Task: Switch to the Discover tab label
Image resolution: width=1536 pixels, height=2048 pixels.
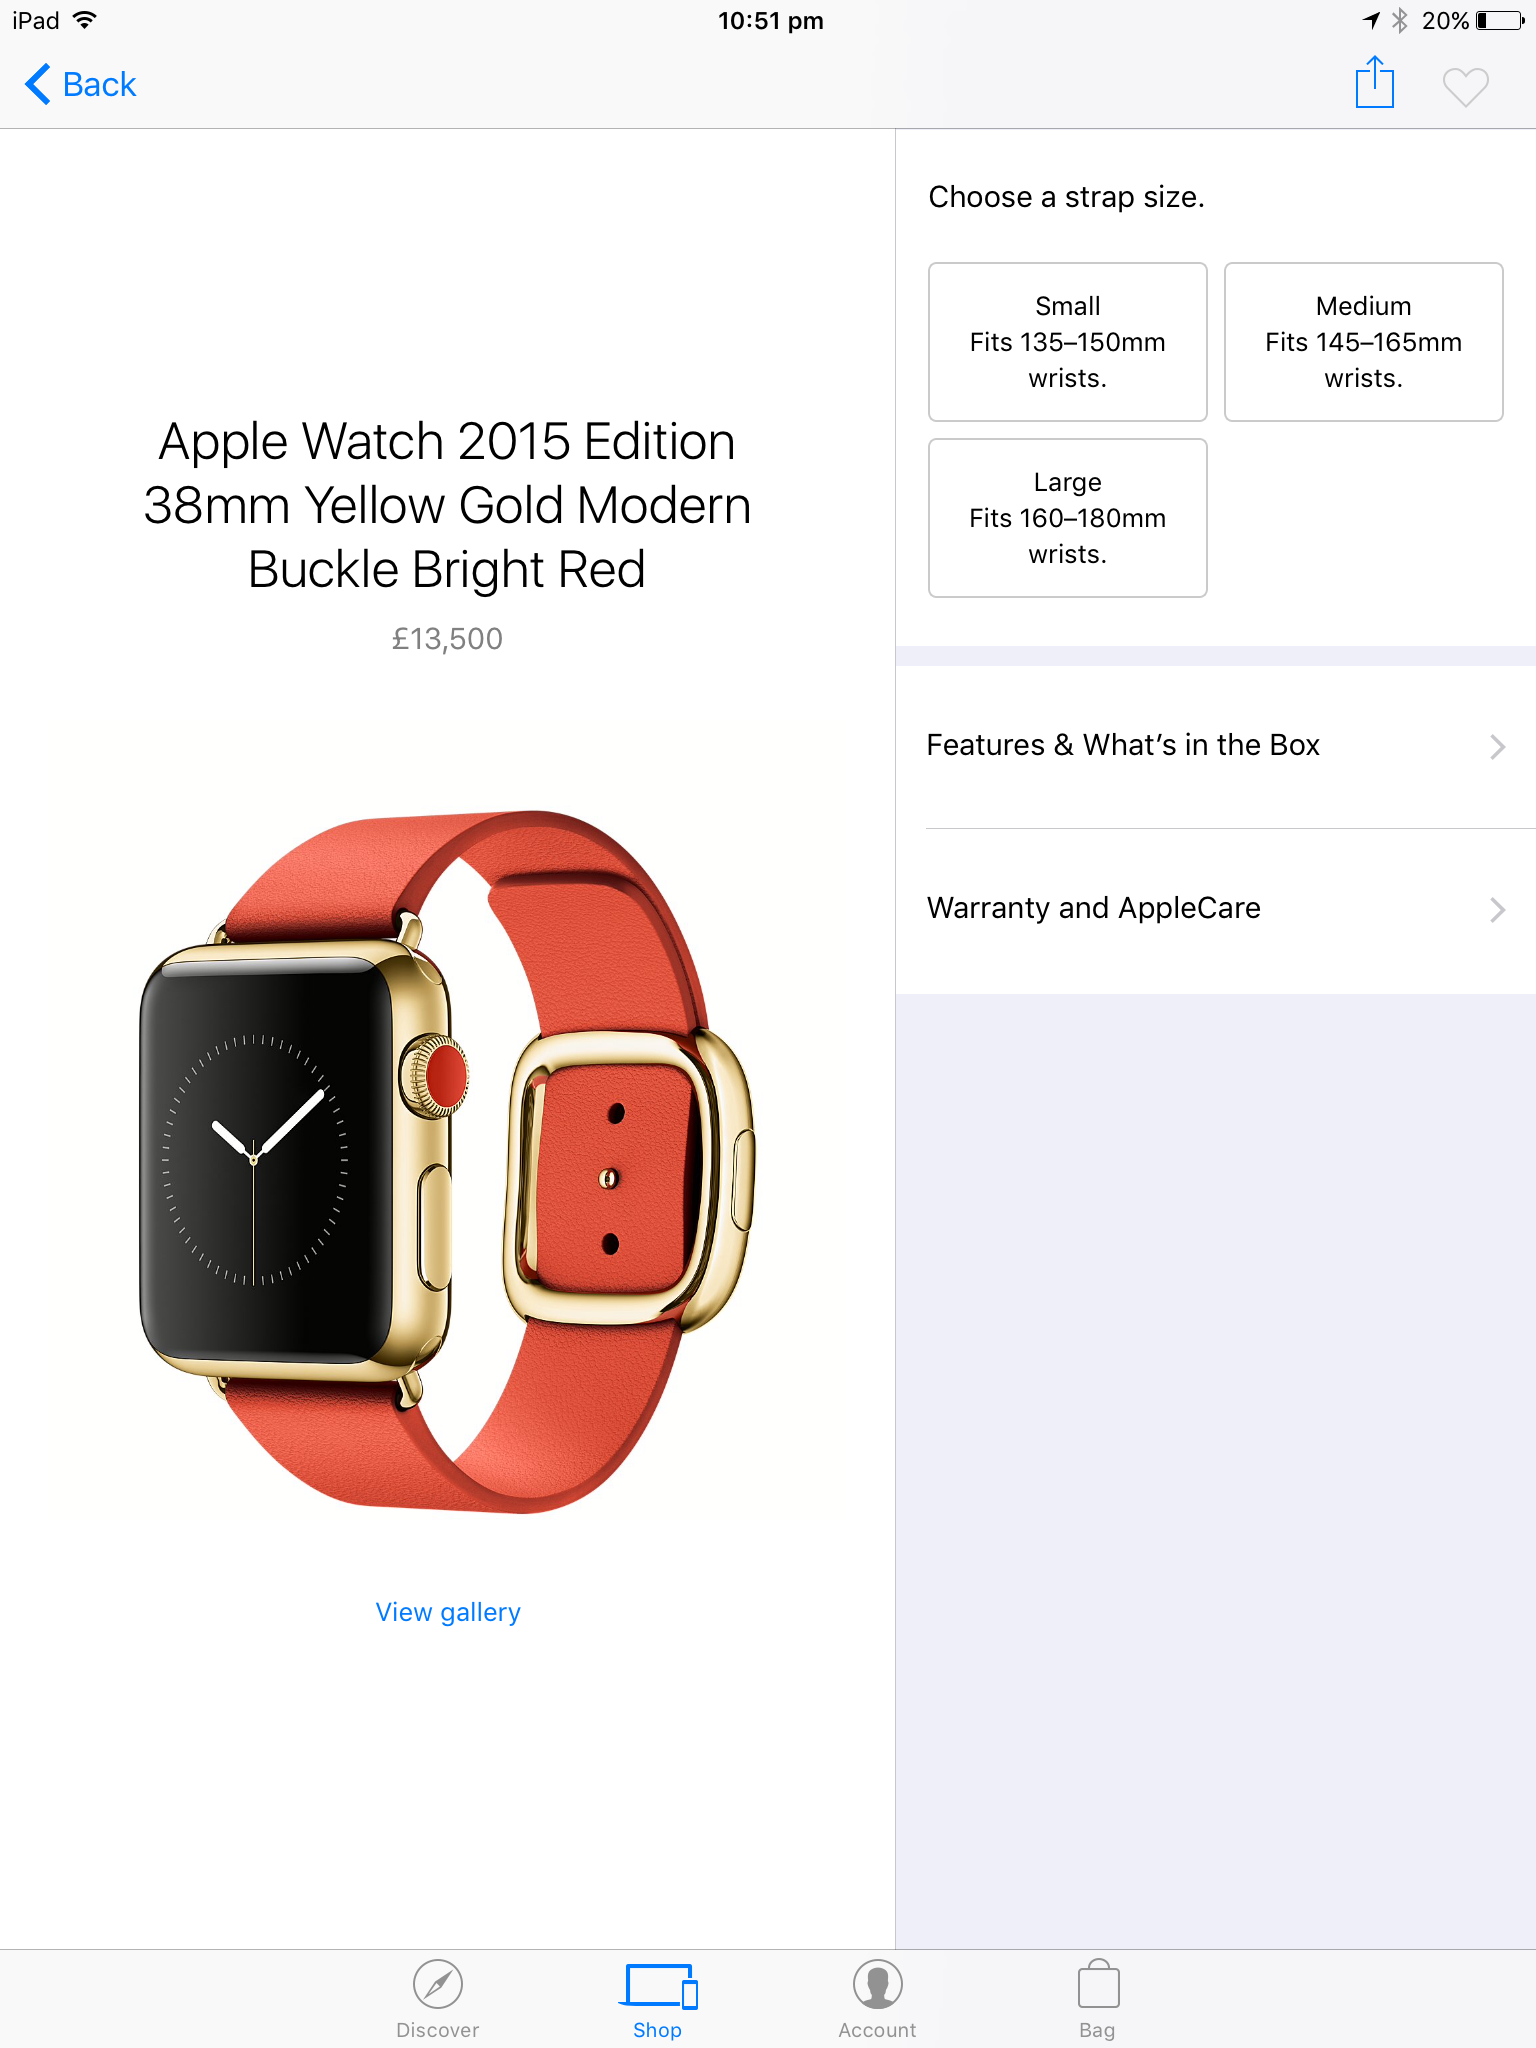Action: [x=438, y=2030]
